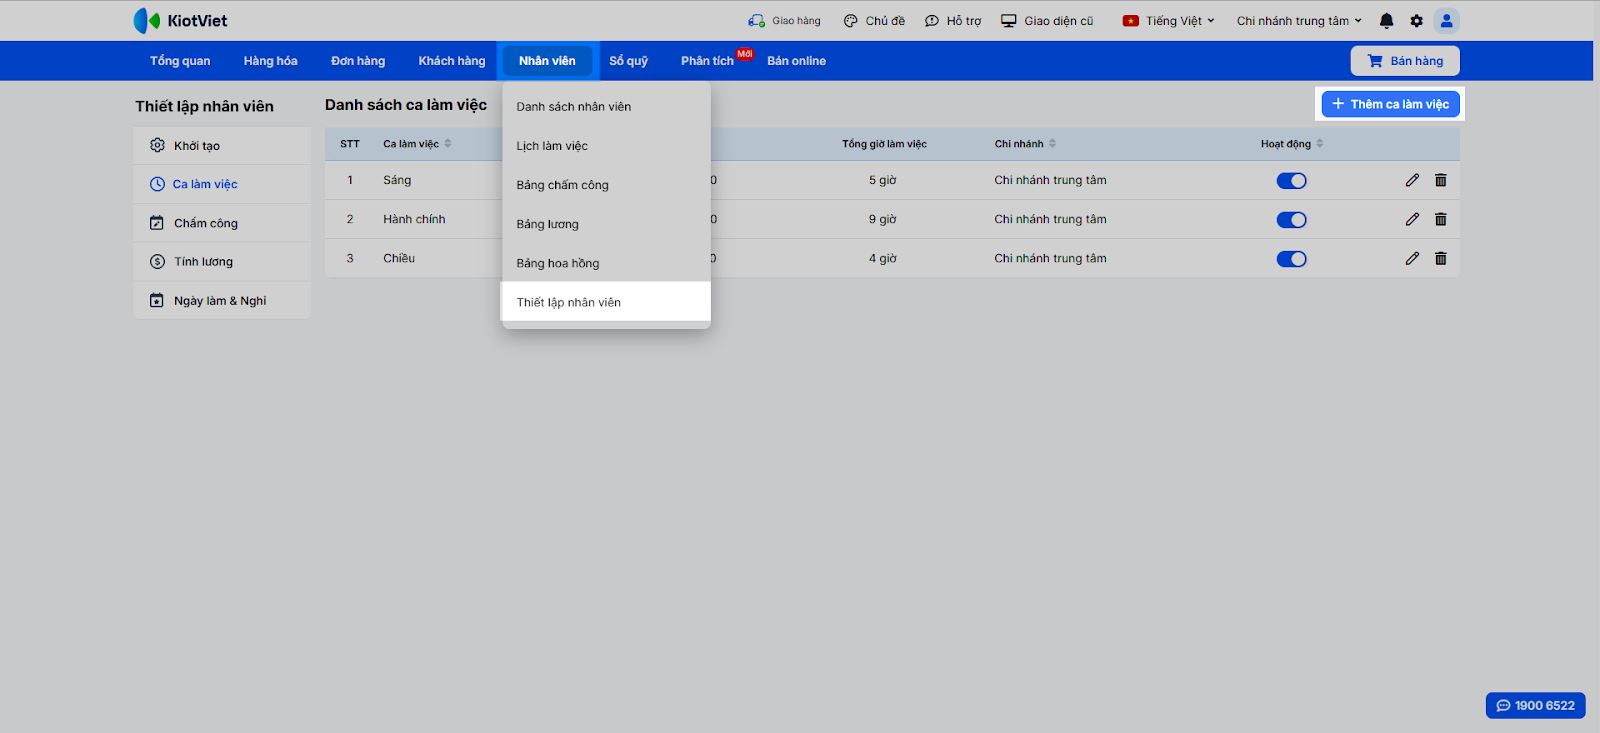The height and width of the screenshot is (733, 1600).
Task: Click the Bán hàng button
Action: (x=1405, y=61)
